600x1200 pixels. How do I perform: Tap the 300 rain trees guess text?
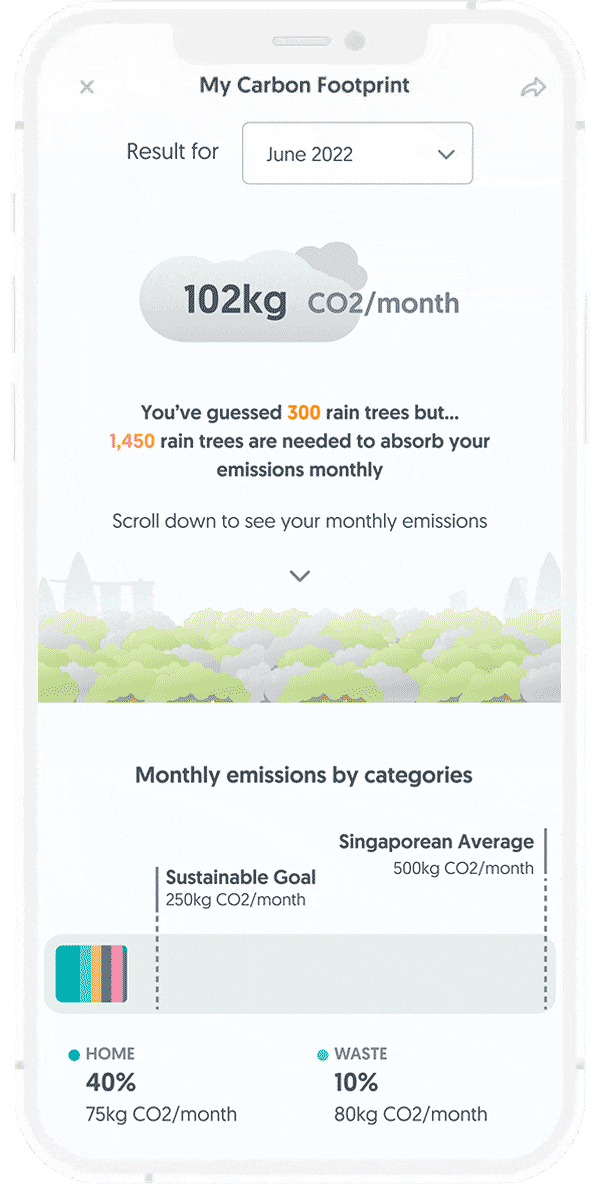[302, 412]
